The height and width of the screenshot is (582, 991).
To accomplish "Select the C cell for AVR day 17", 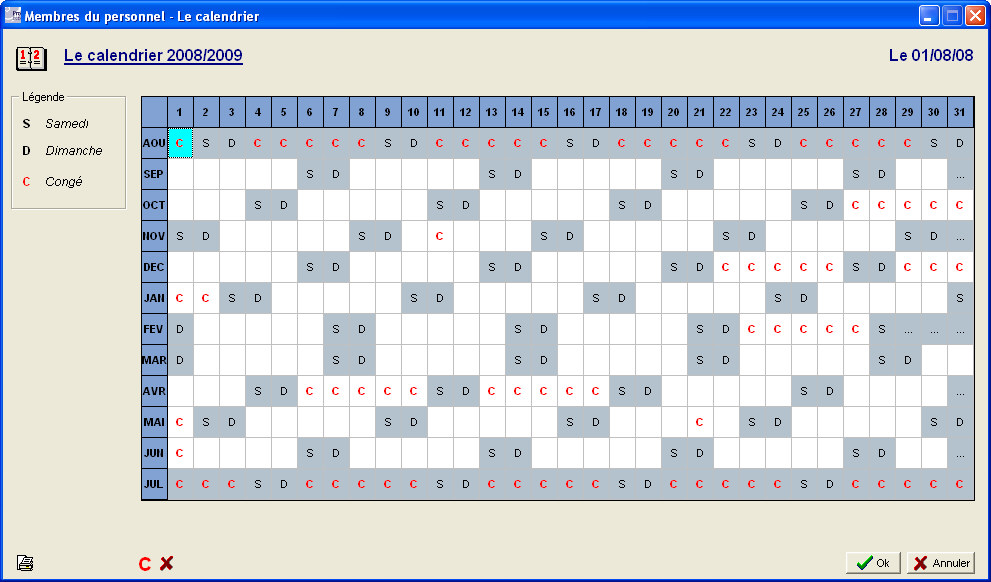I will click(x=595, y=391).
